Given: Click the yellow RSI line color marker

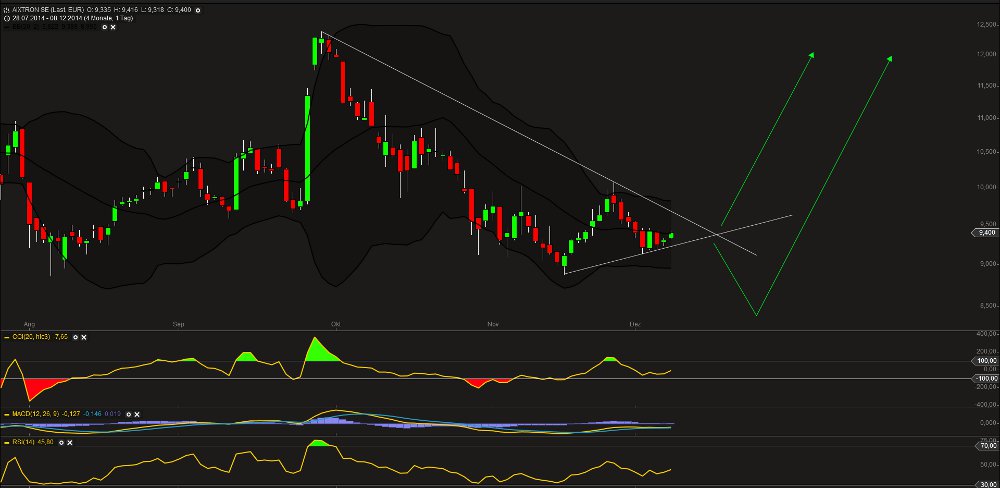Looking at the screenshot, I should [x=6, y=443].
